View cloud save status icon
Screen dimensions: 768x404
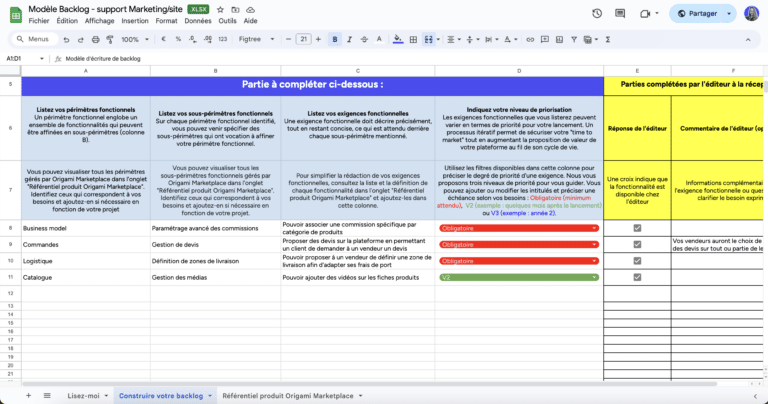click(x=250, y=10)
